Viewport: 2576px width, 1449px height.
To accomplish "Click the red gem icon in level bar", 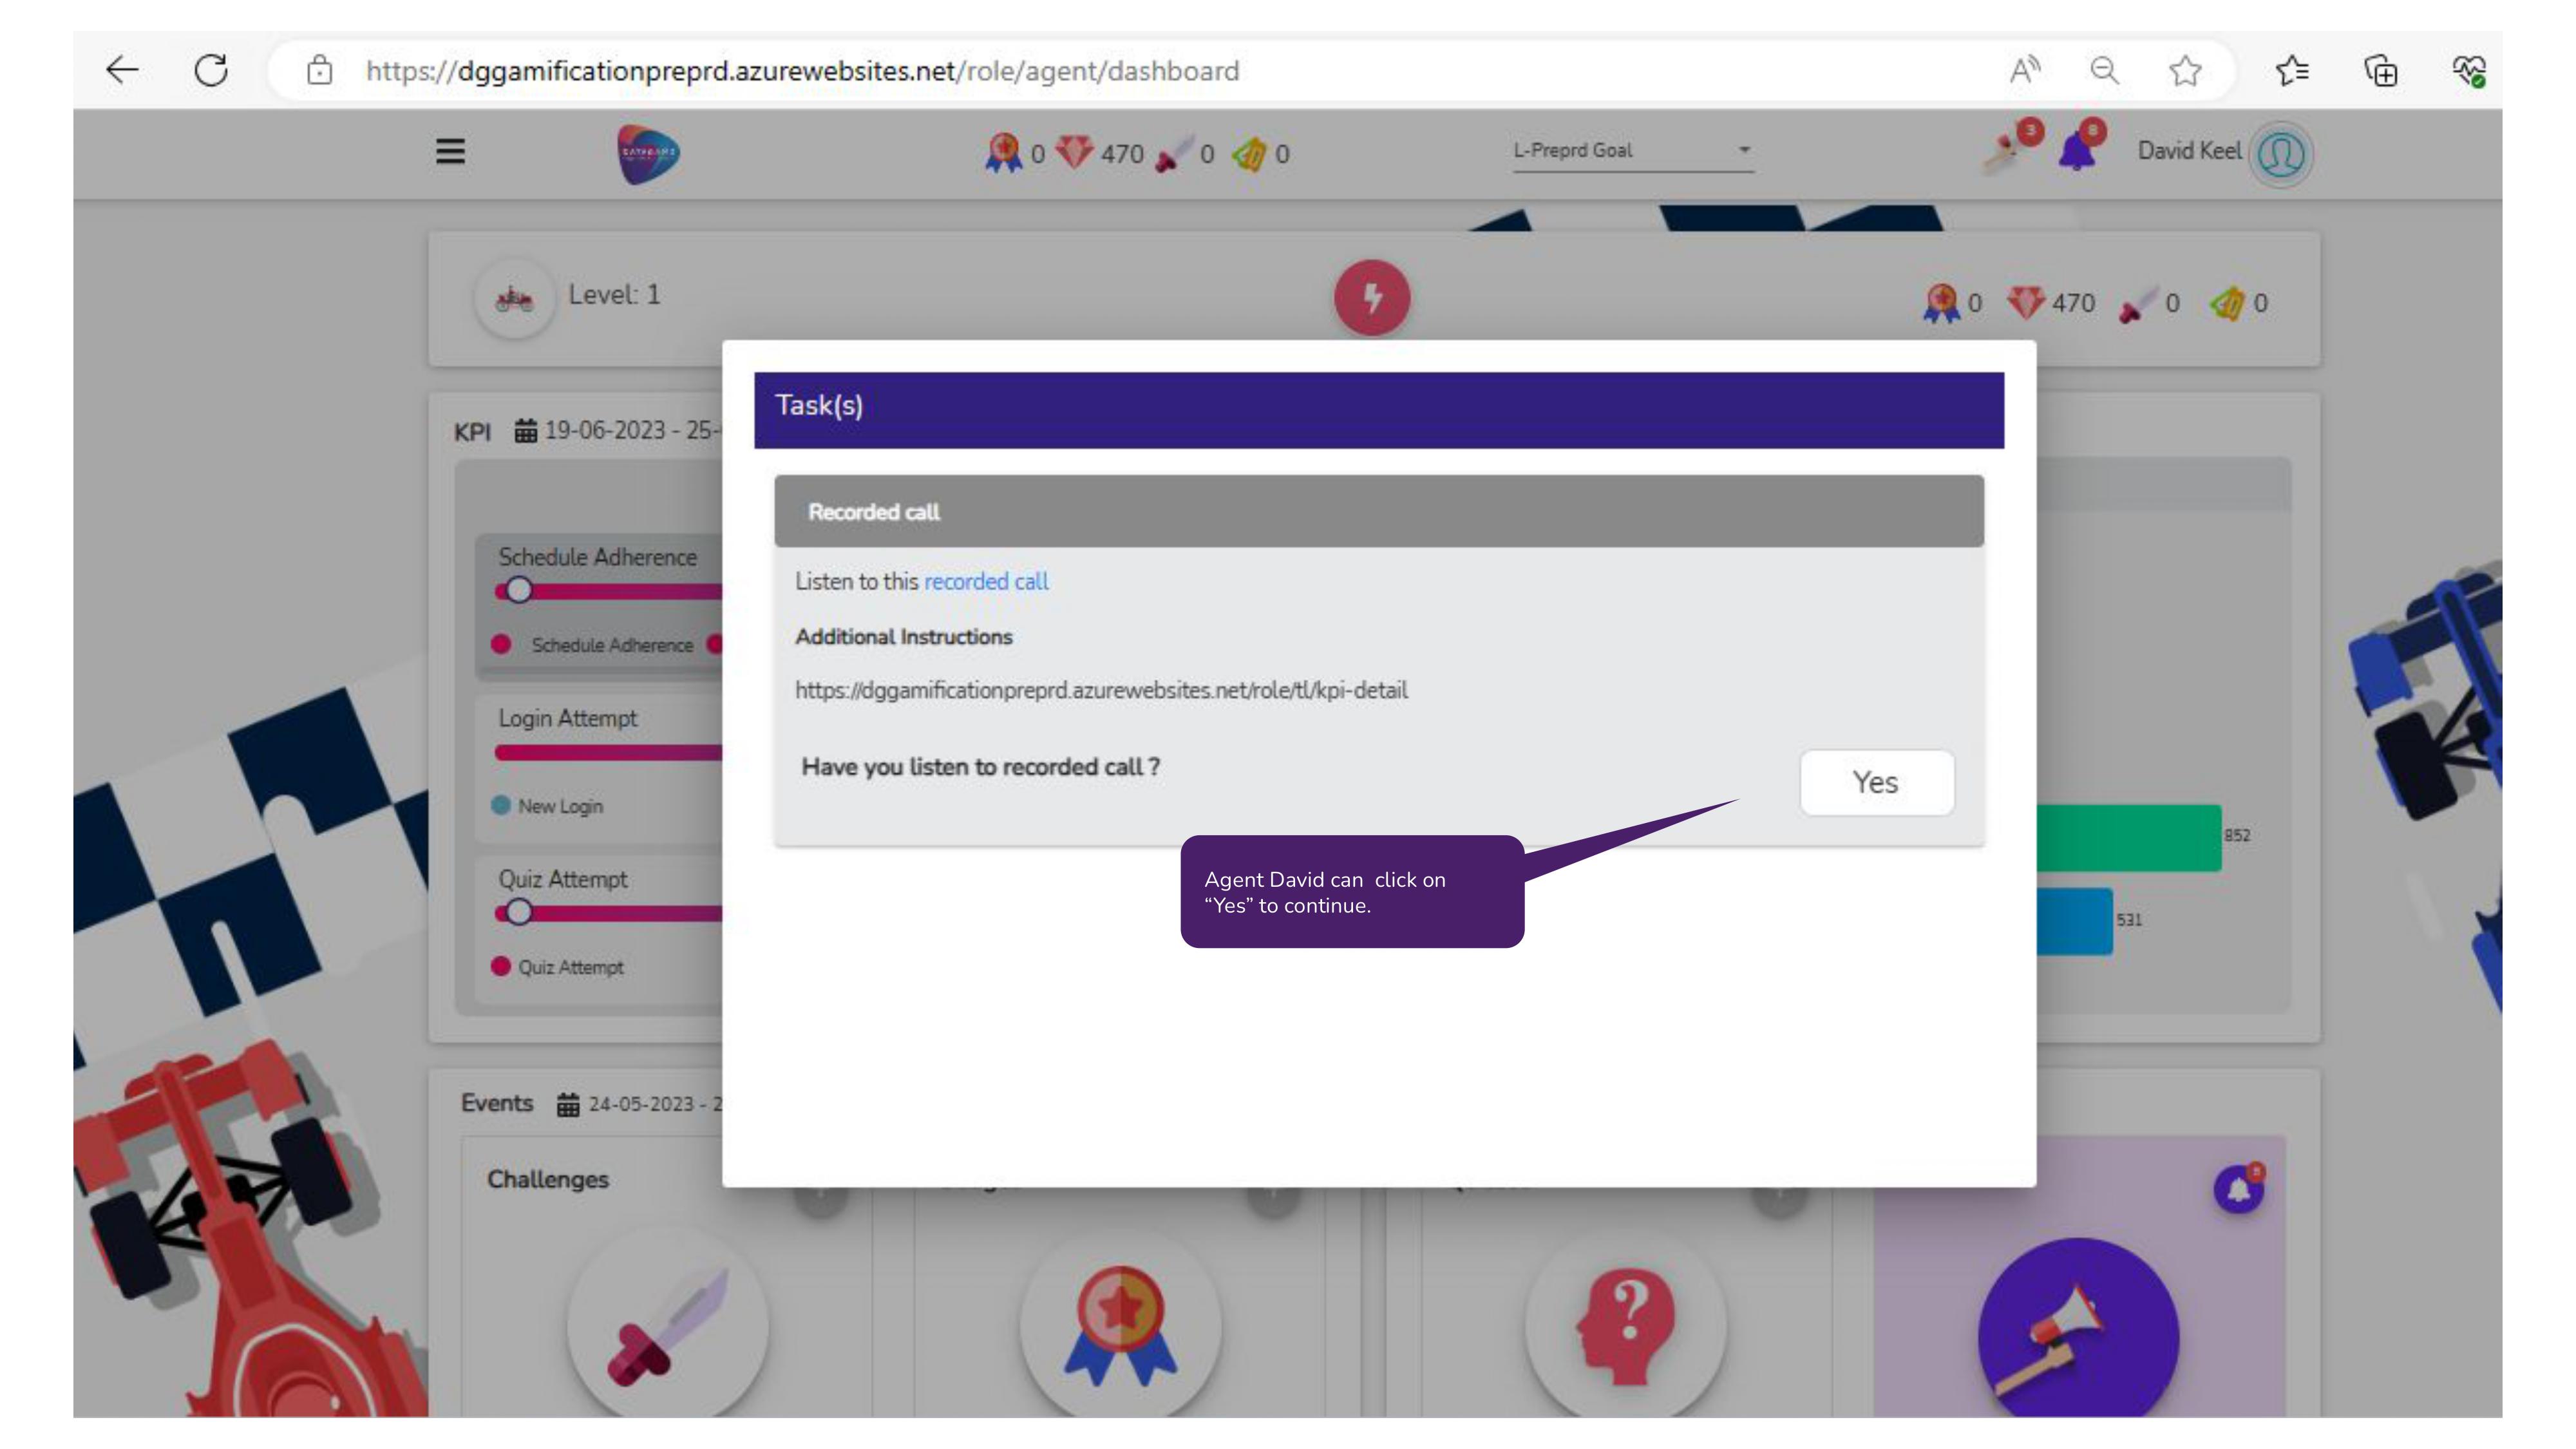I will [x=2026, y=303].
